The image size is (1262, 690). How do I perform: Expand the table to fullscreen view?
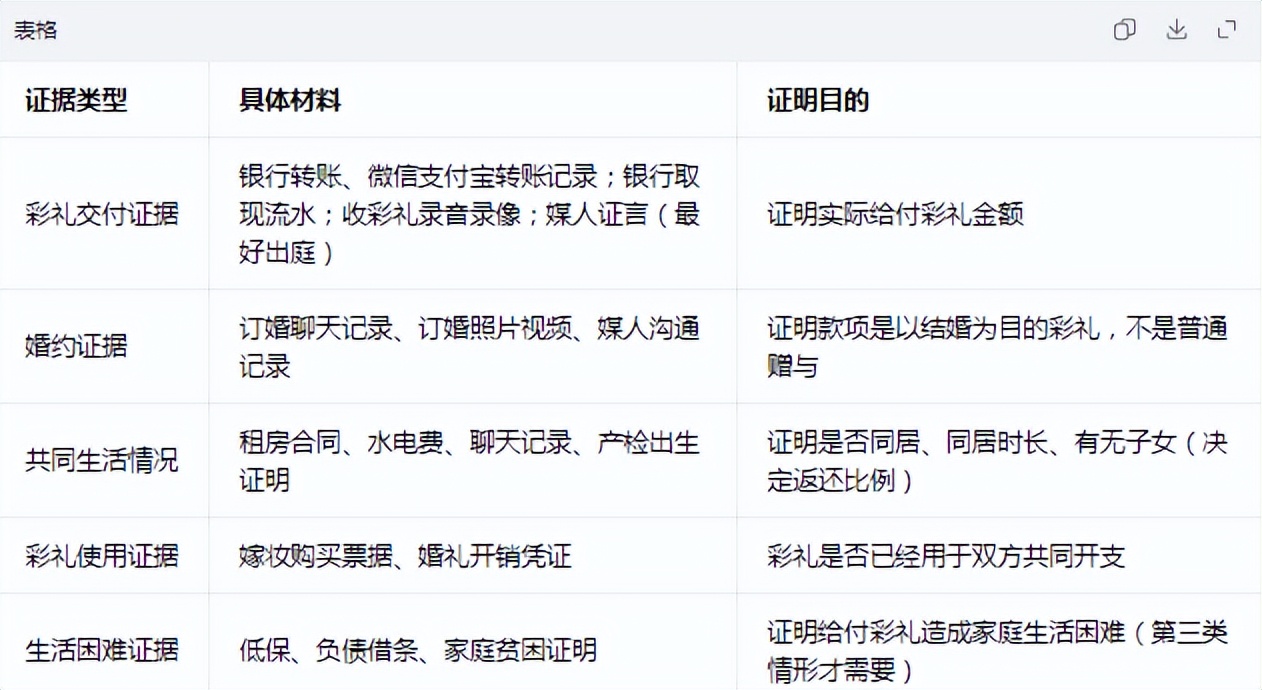coord(1227,30)
